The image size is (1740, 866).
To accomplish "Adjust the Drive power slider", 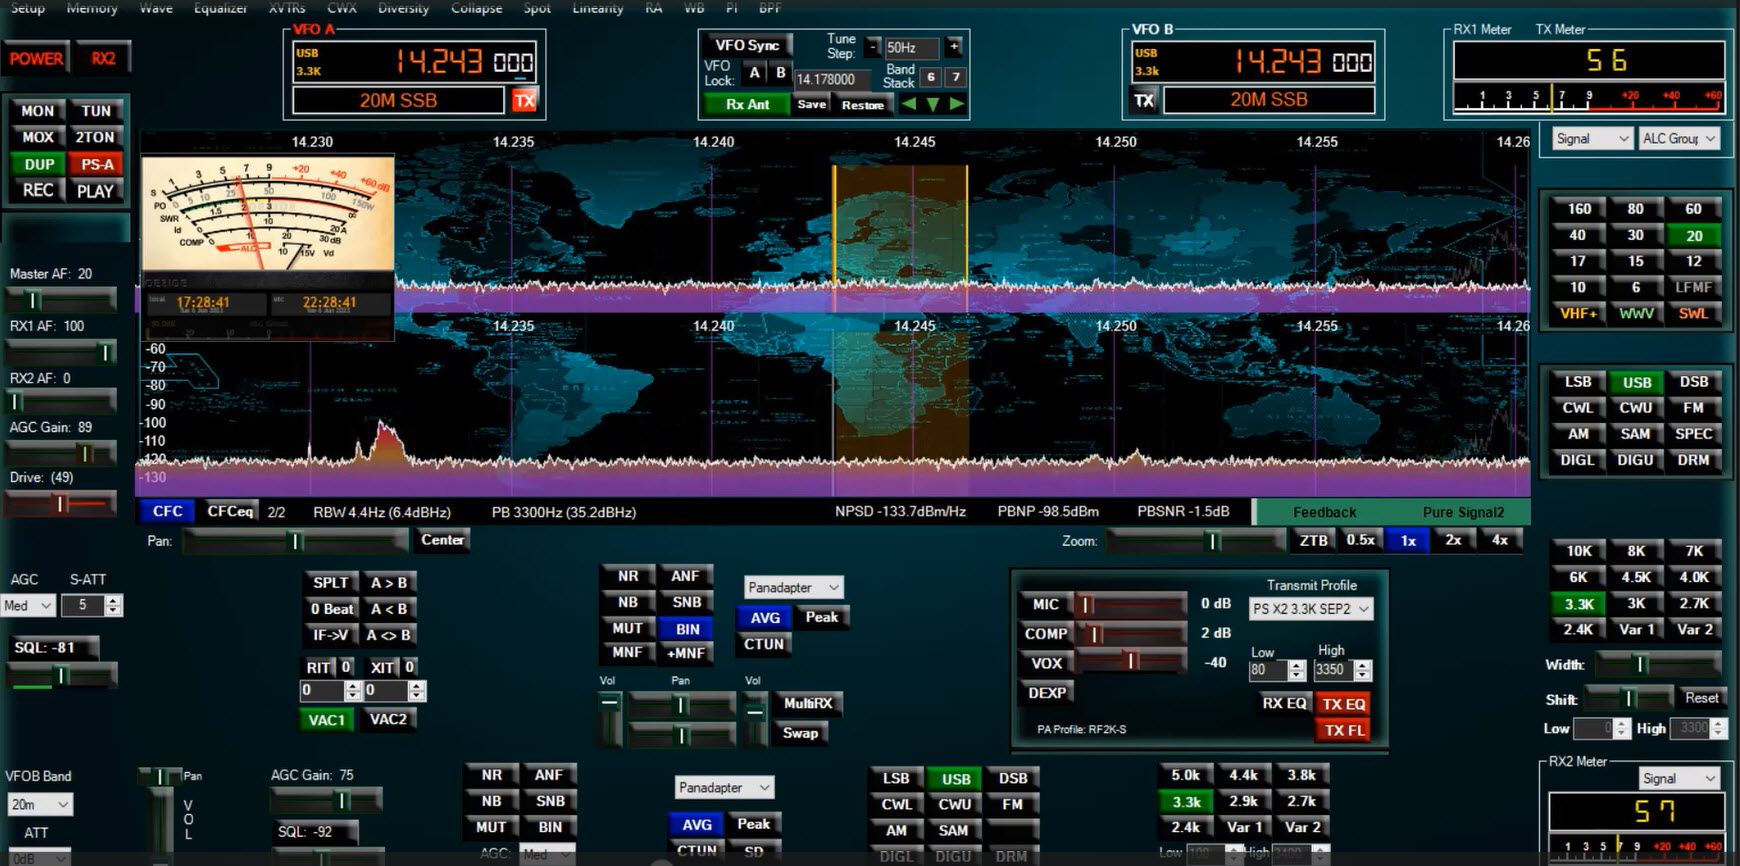I will [60, 505].
